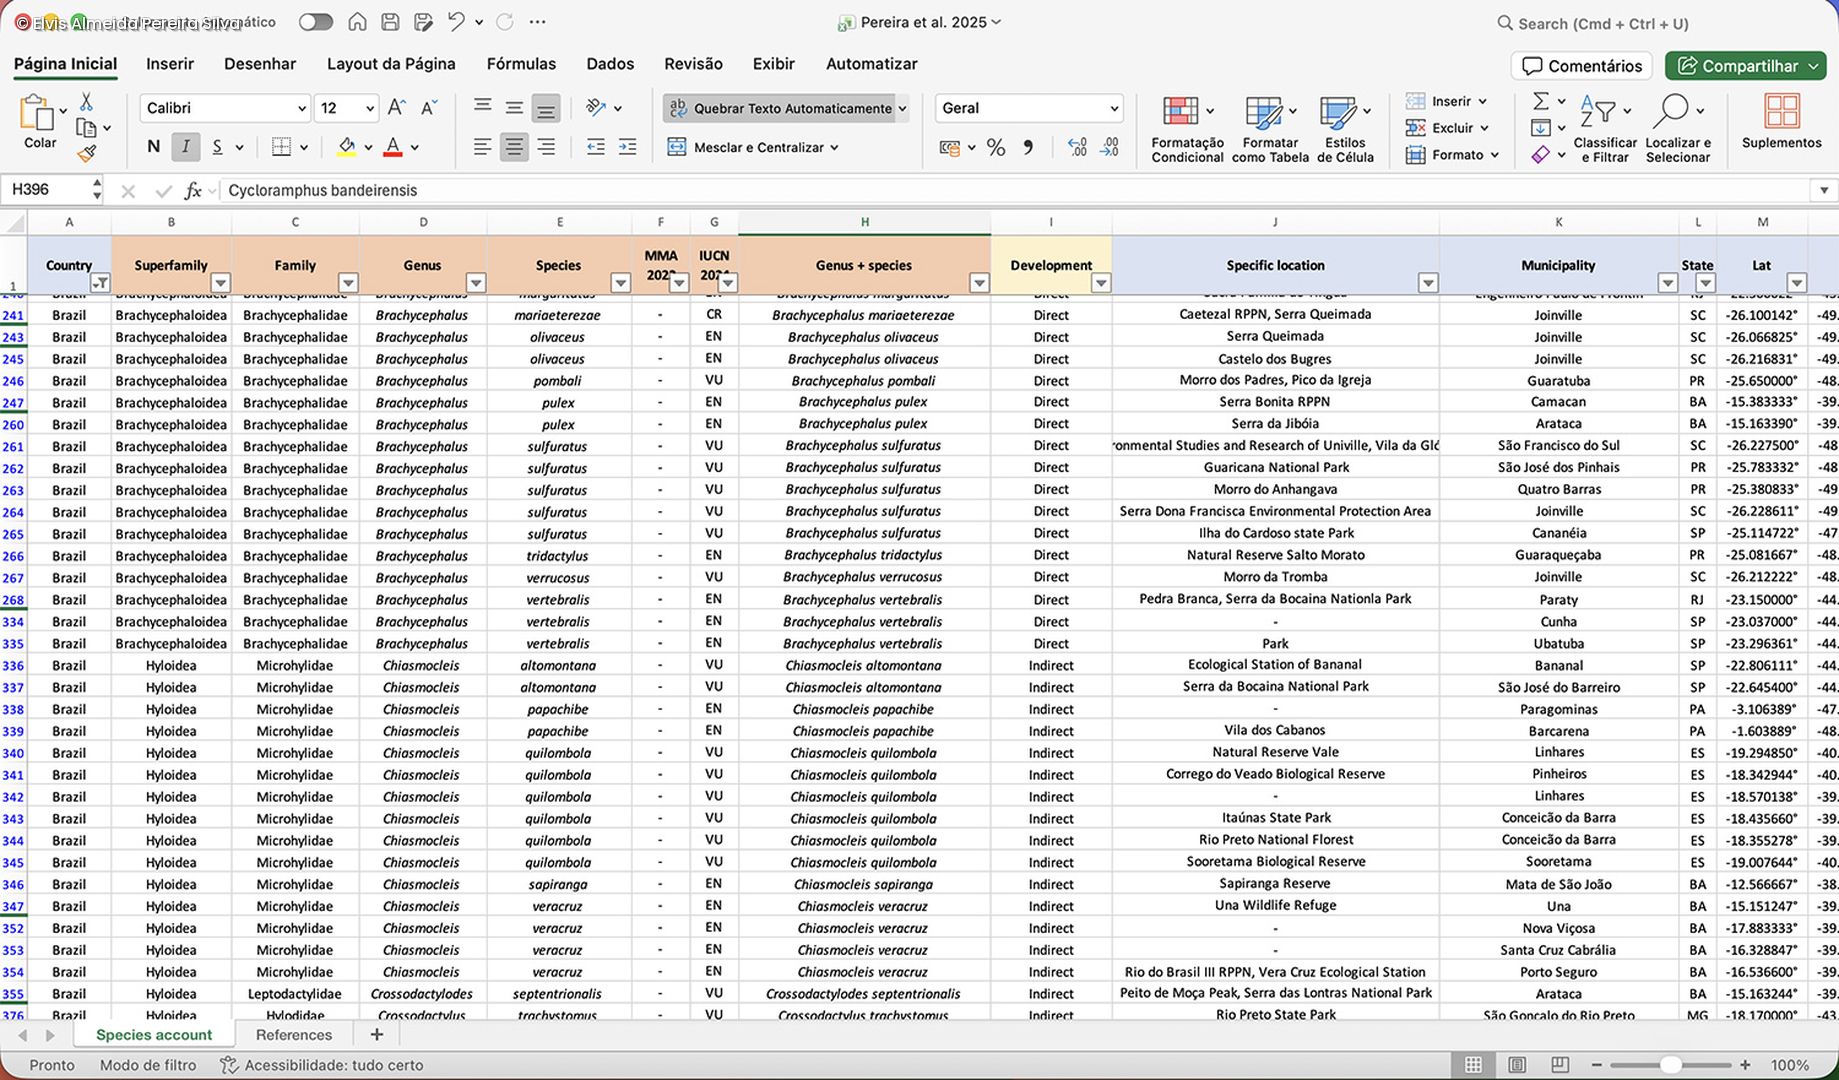
Task: Click the increase font size icon
Action: click(x=396, y=108)
